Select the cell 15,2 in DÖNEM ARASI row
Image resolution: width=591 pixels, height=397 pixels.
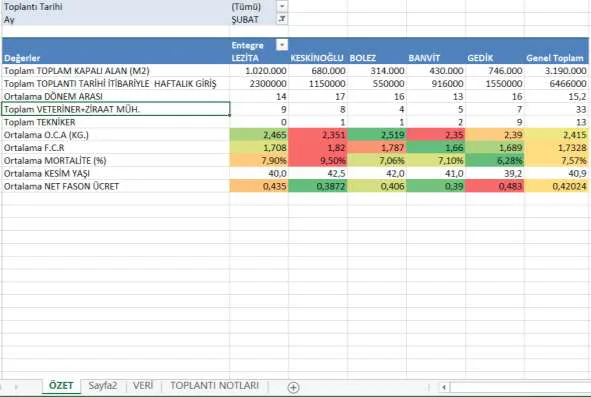[556, 96]
